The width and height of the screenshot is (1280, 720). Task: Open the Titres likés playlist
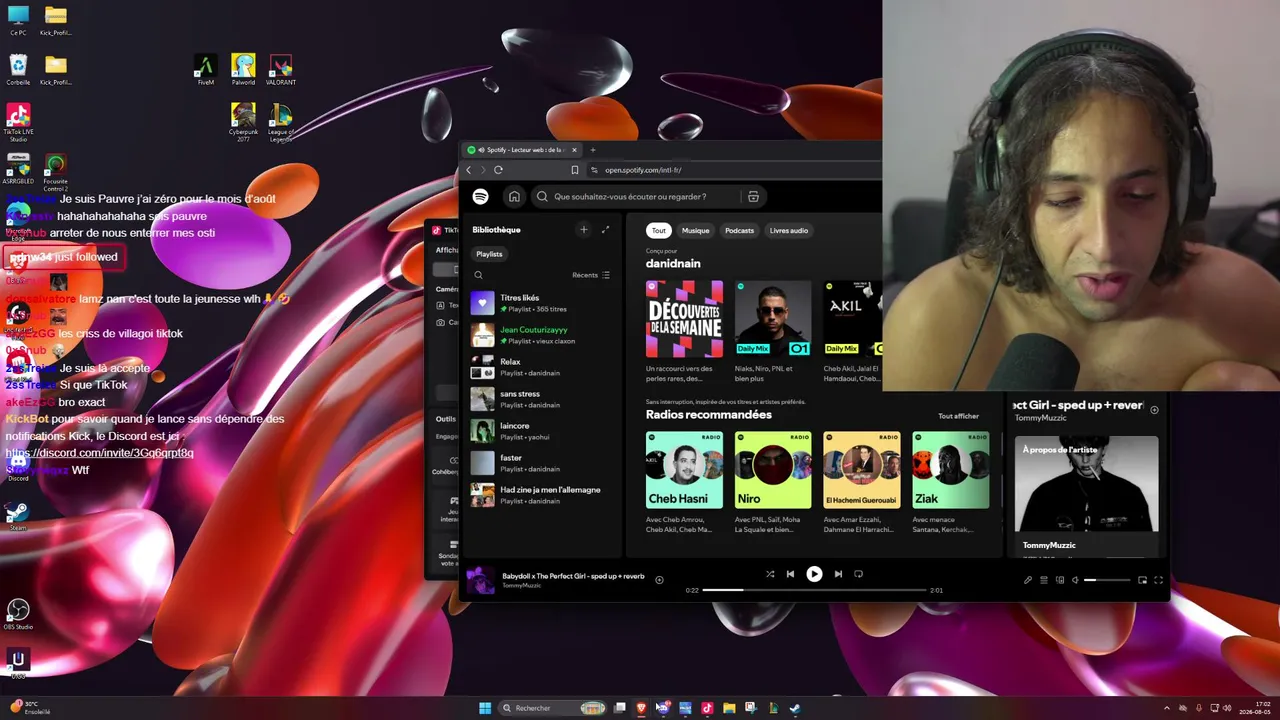tap(541, 303)
